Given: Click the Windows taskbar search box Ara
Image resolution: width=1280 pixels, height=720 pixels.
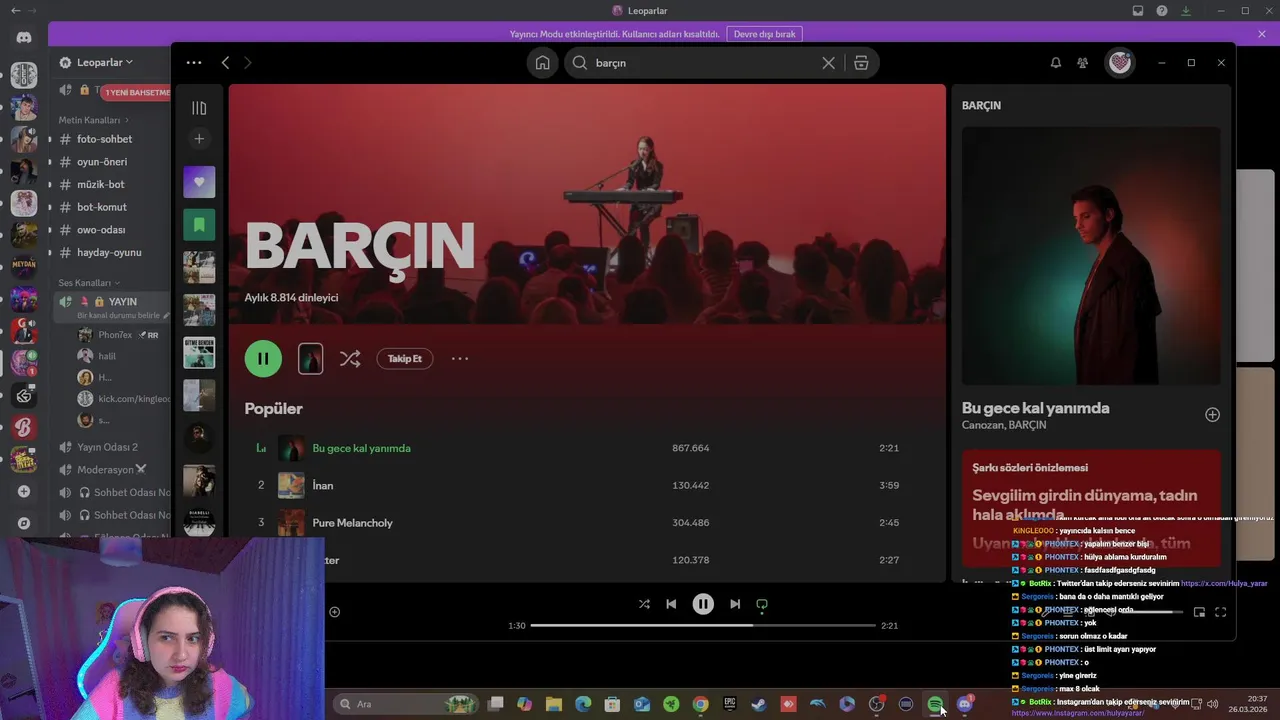Looking at the screenshot, I should [x=406, y=704].
